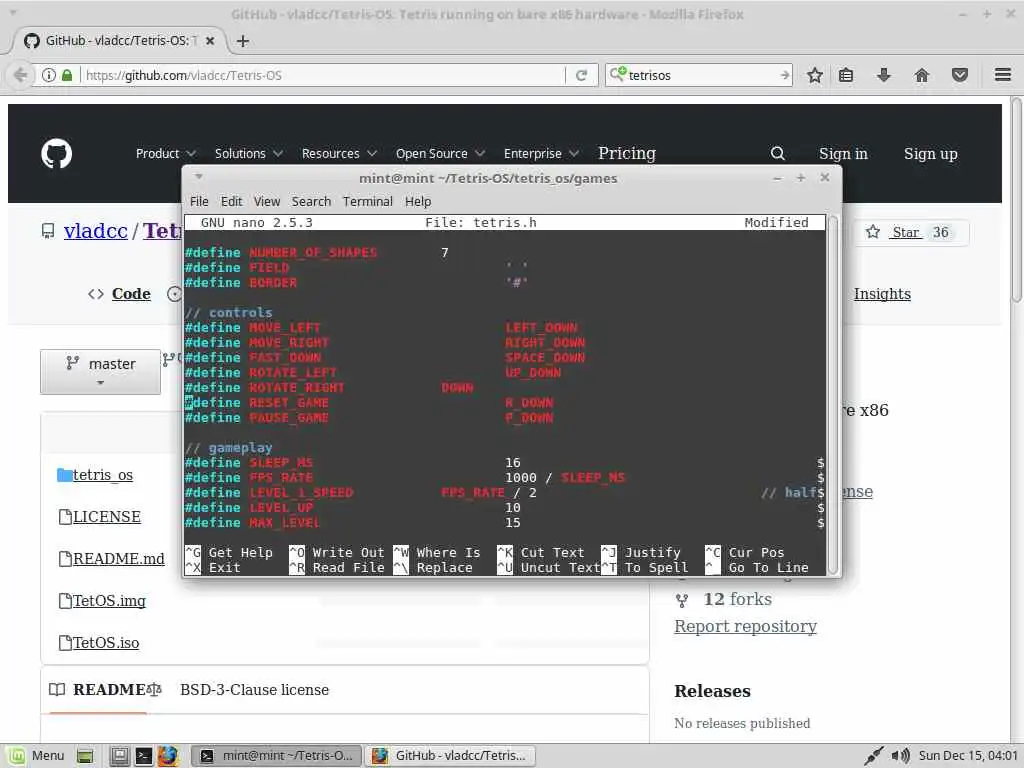
Task: Go to the Firefox home page icon
Action: coord(921,75)
